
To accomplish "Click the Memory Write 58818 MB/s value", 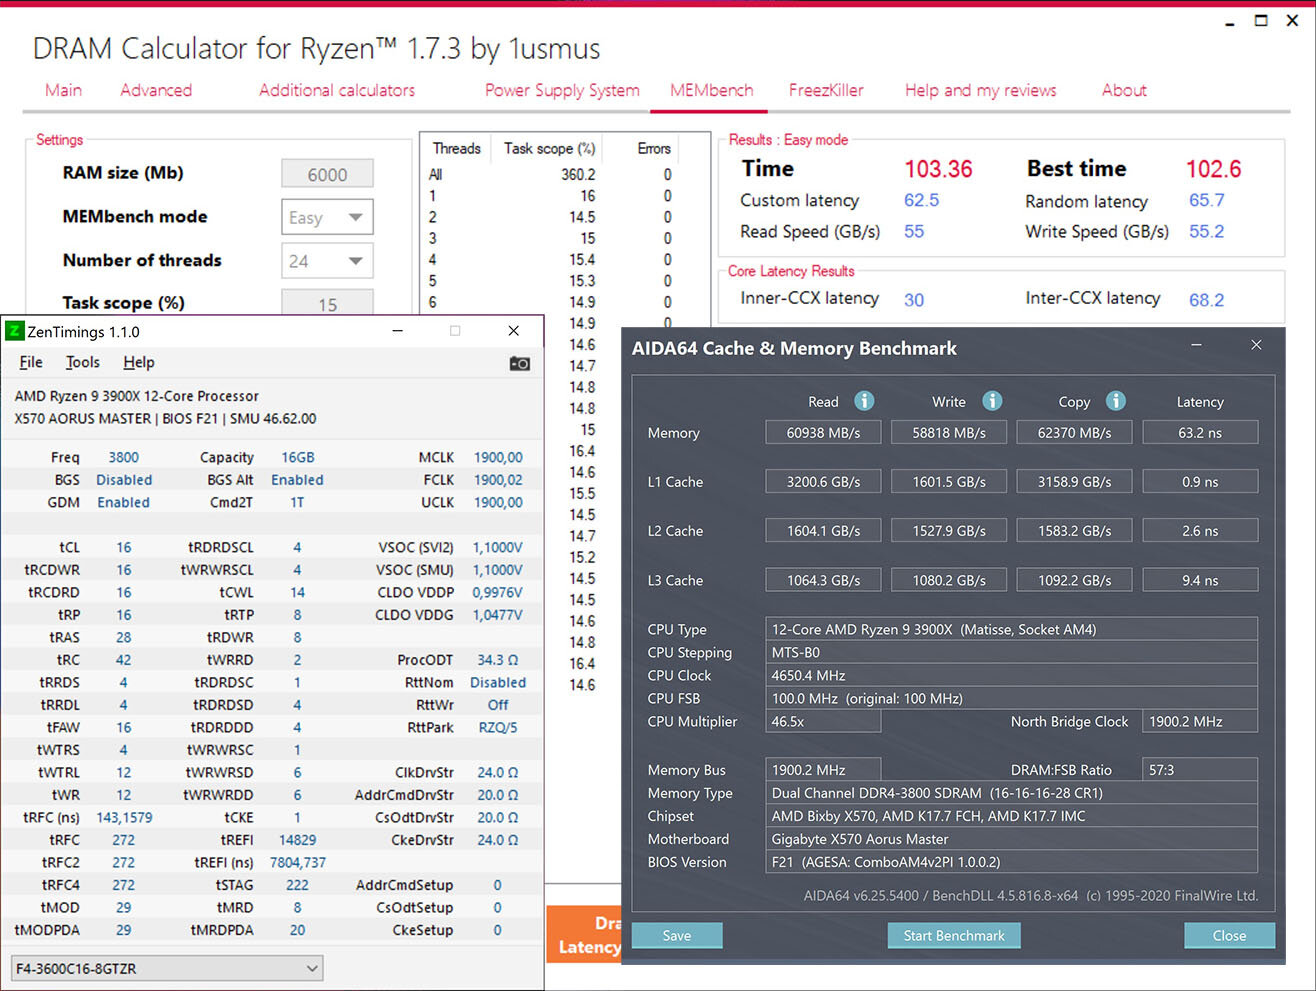I will pos(949,433).
